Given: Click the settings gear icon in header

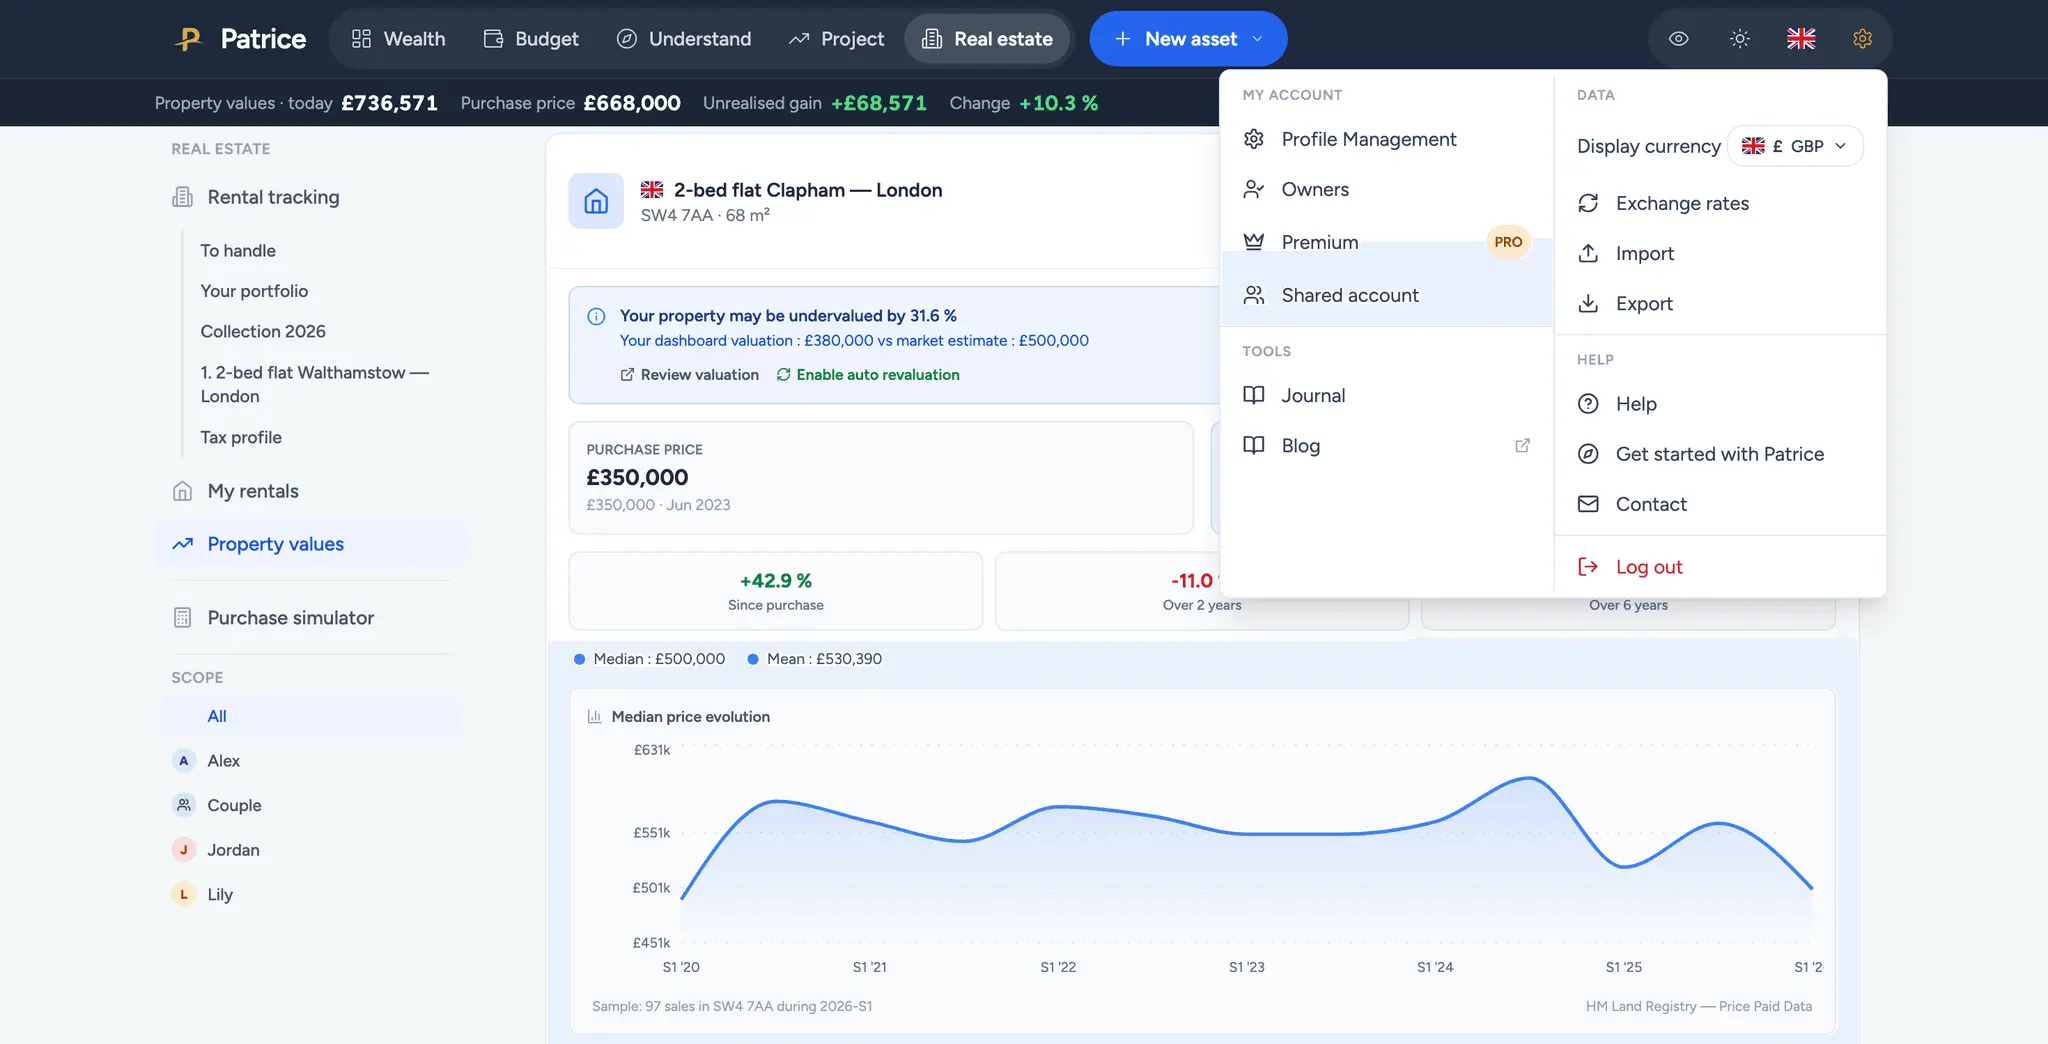Looking at the screenshot, I should point(1862,39).
